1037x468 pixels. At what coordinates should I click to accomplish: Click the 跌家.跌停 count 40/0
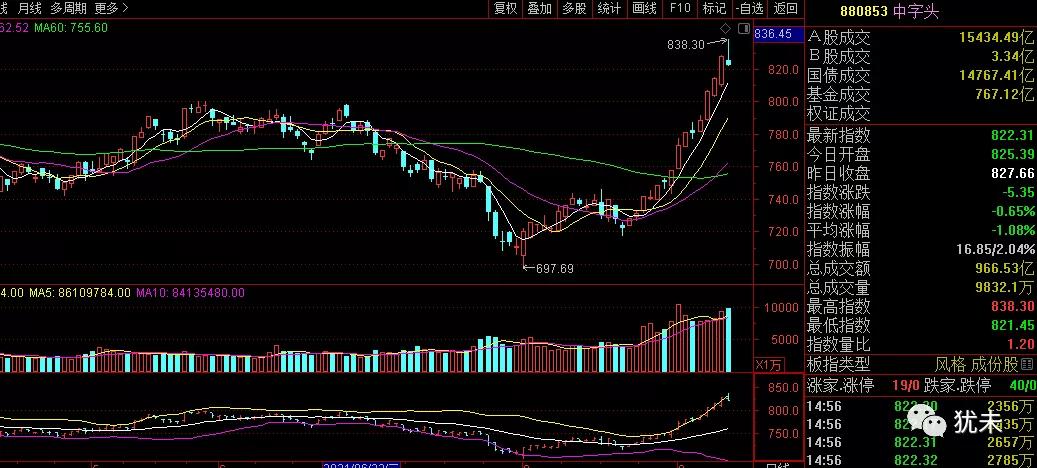coord(1021,385)
